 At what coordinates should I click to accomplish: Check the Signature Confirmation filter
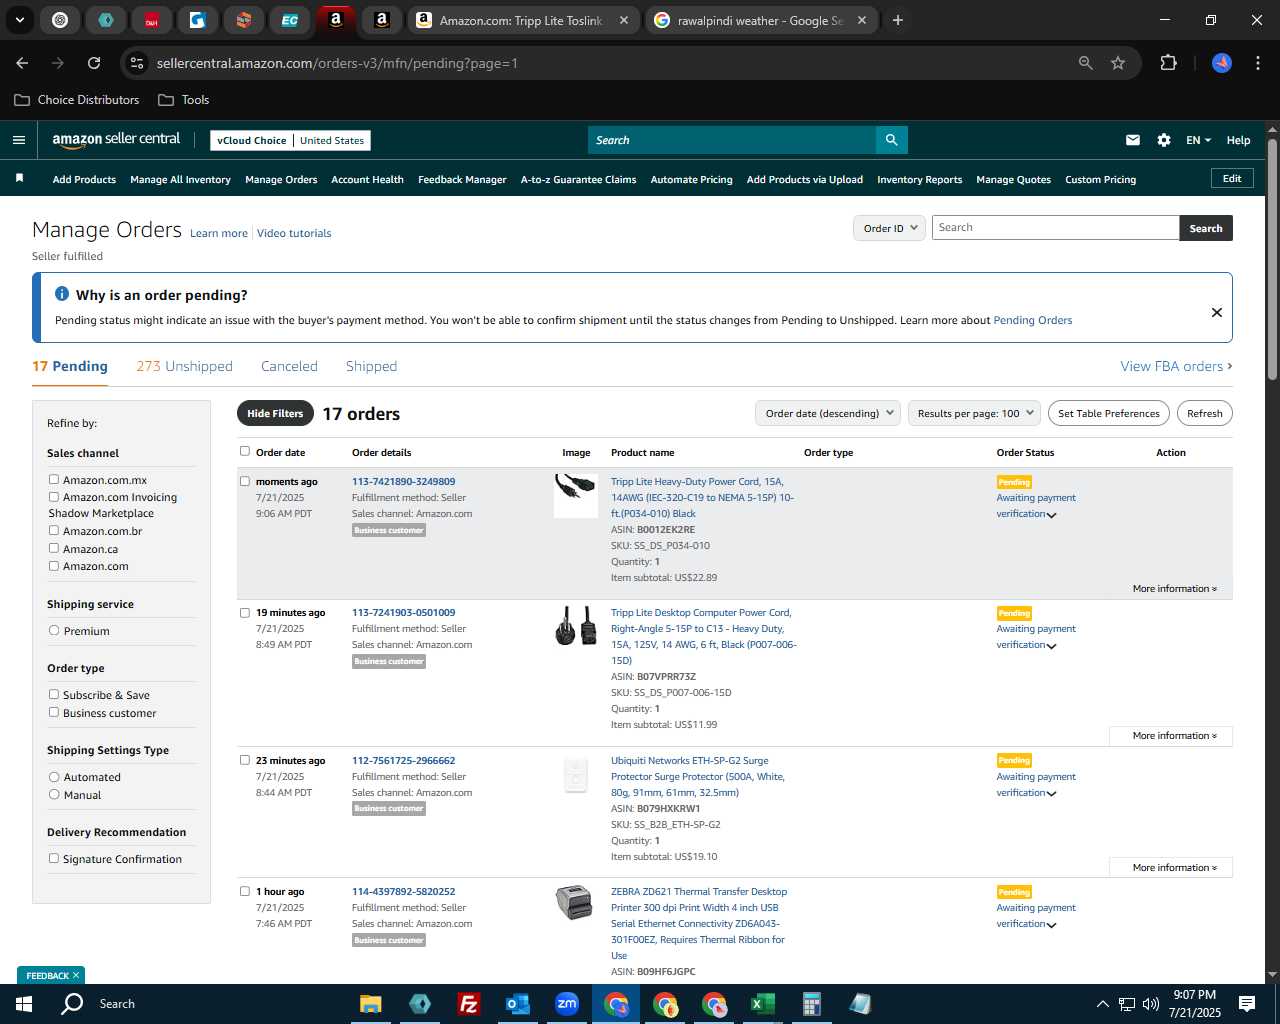click(x=54, y=858)
